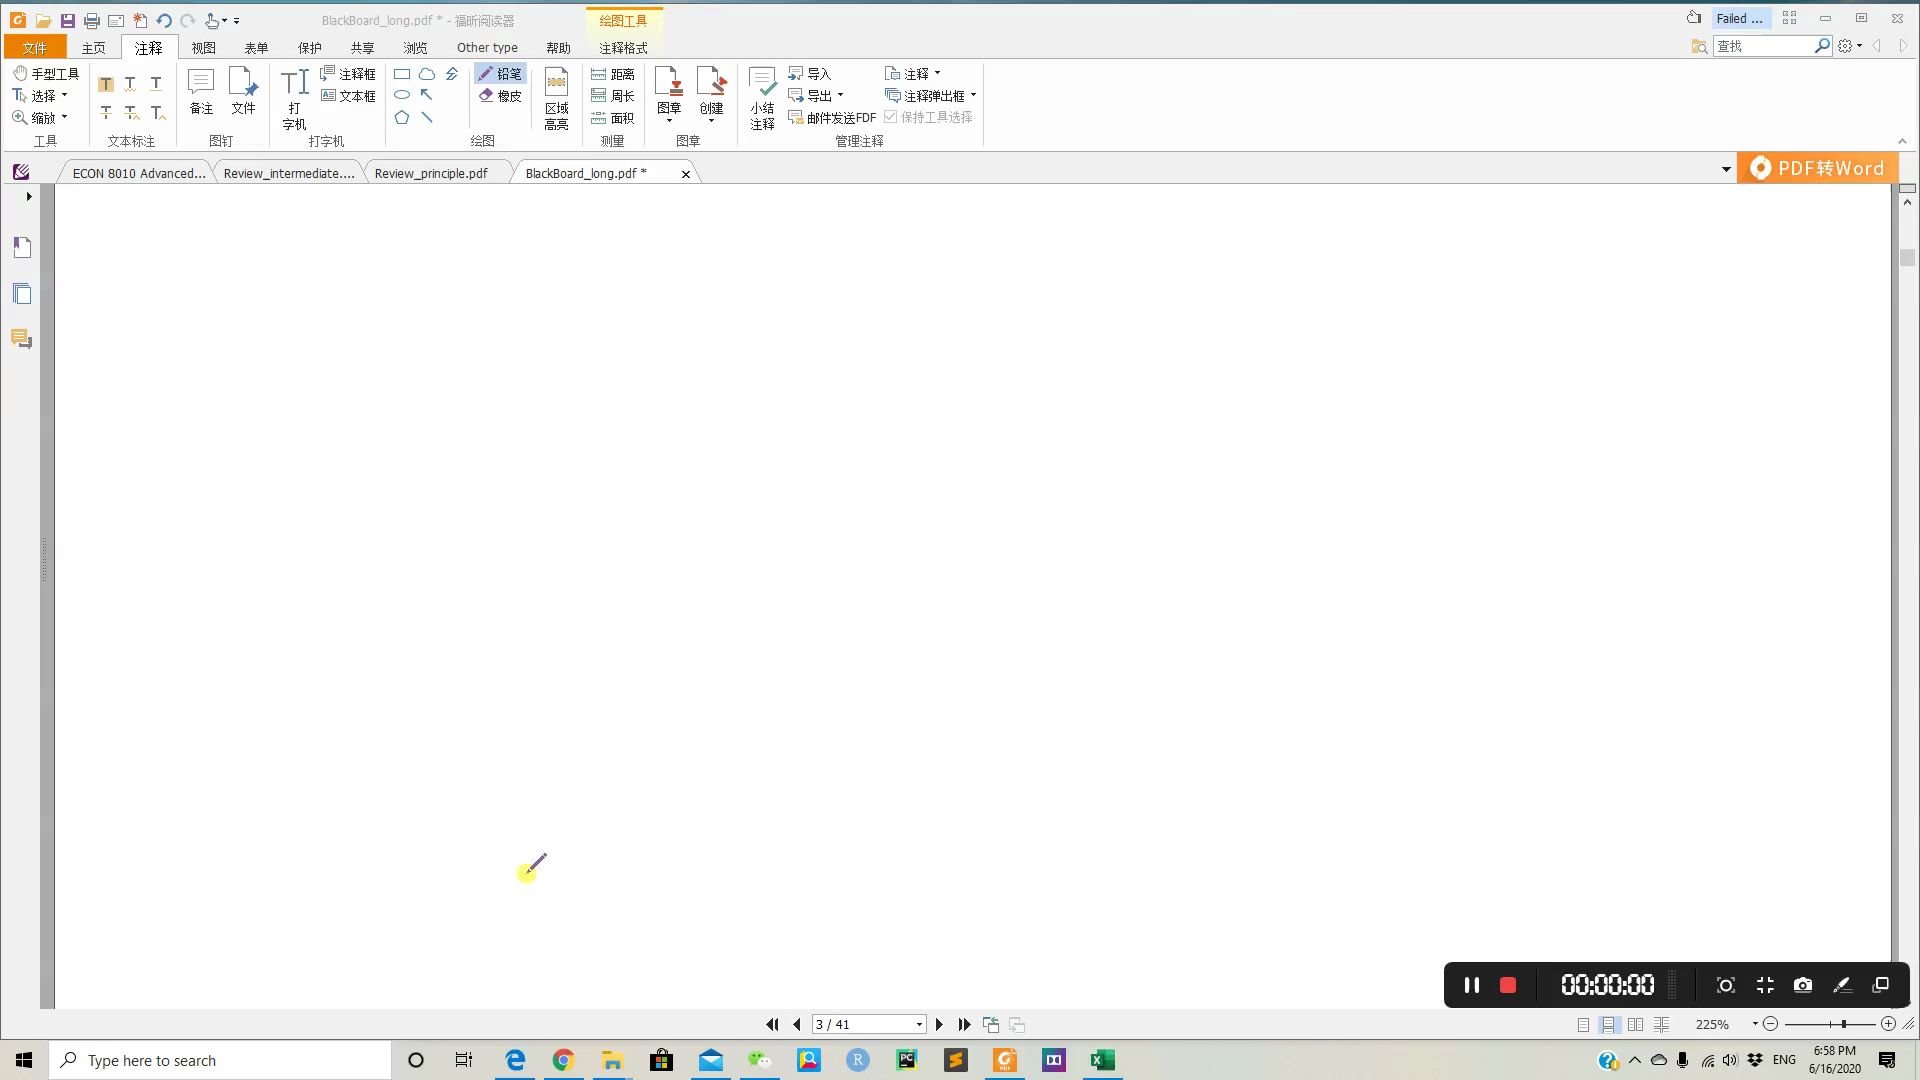Expand the Stamp (图章) dropdown
This screenshot has height=1080, width=1920.
pos(669,121)
